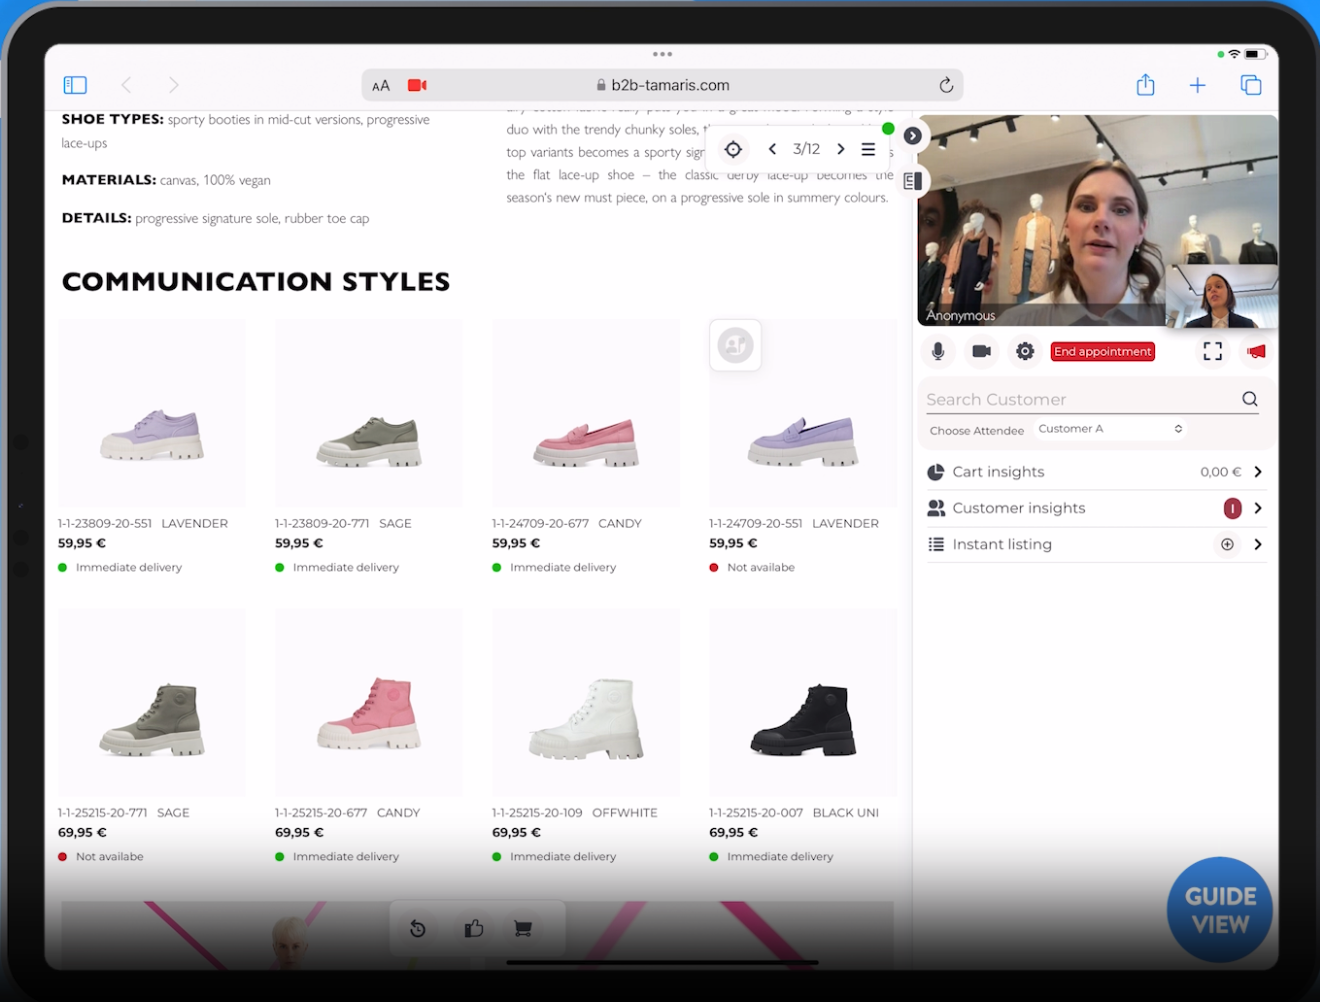Toggle the camera in video panel
This screenshot has height=1002, width=1320.
981,351
